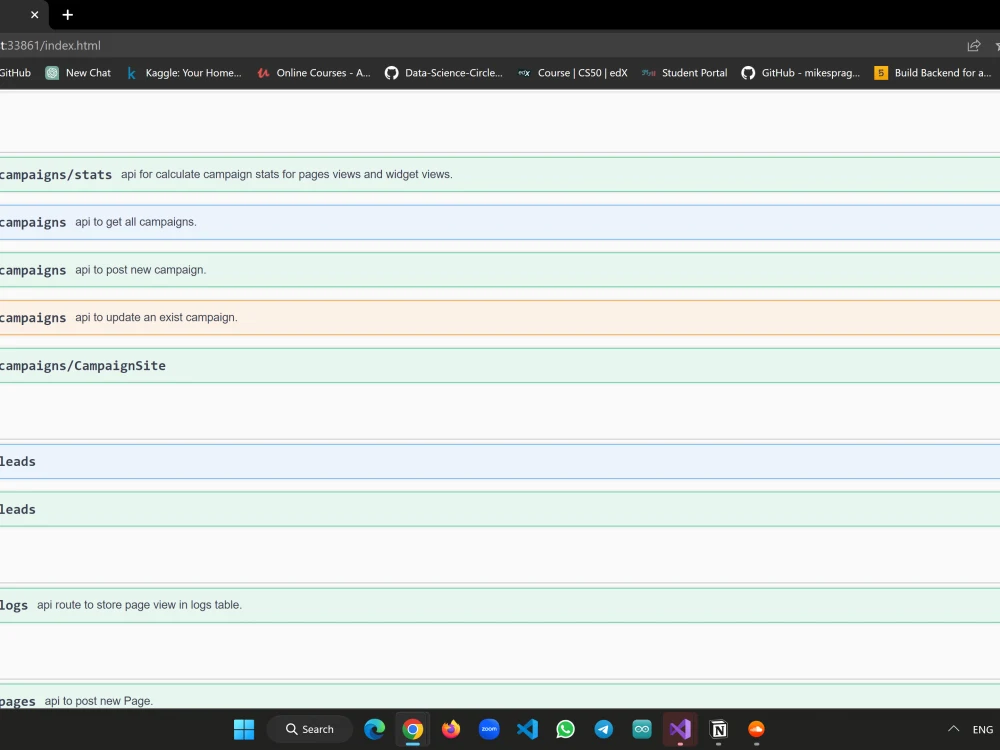Launch Firefox from the taskbar
1000x750 pixels.
[x=451, y=729]
